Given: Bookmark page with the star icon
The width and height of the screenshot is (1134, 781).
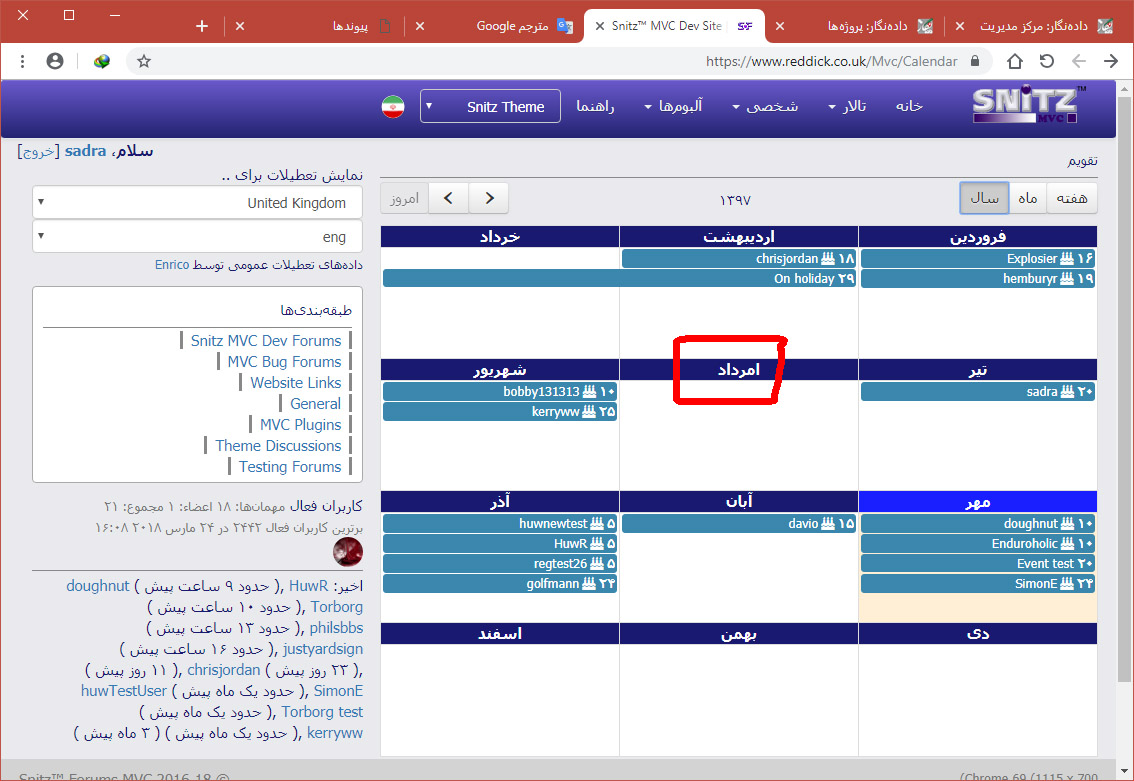Looking at the screenshot, I should [144, 61].
